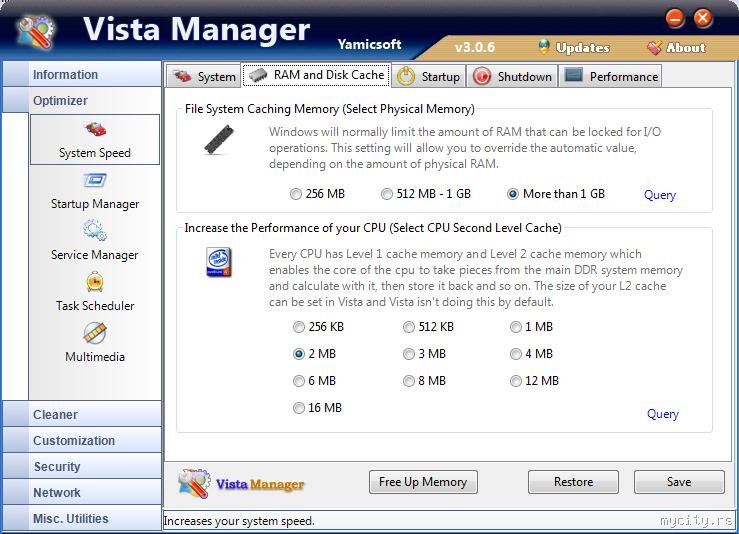
Task: Choose 16 MB L2 cache size
Action: [x=318, y=408]
